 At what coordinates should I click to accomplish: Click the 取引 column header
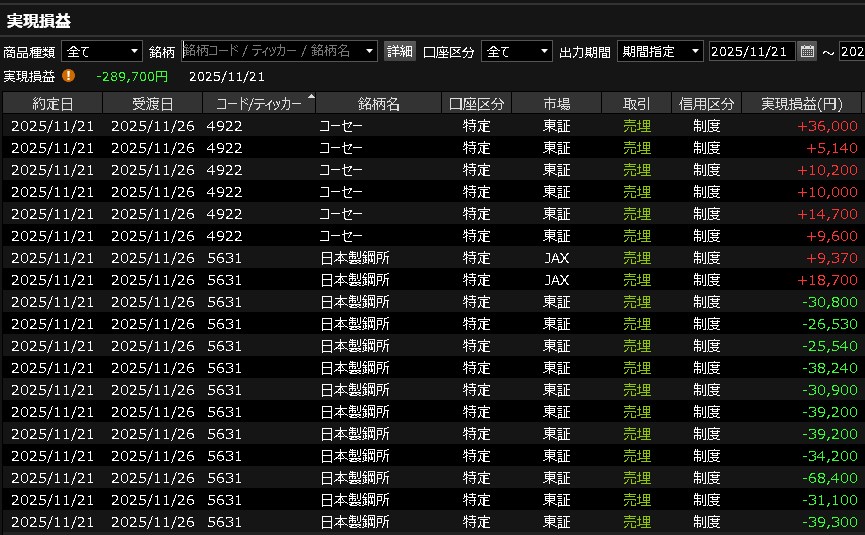coord(636,103)
